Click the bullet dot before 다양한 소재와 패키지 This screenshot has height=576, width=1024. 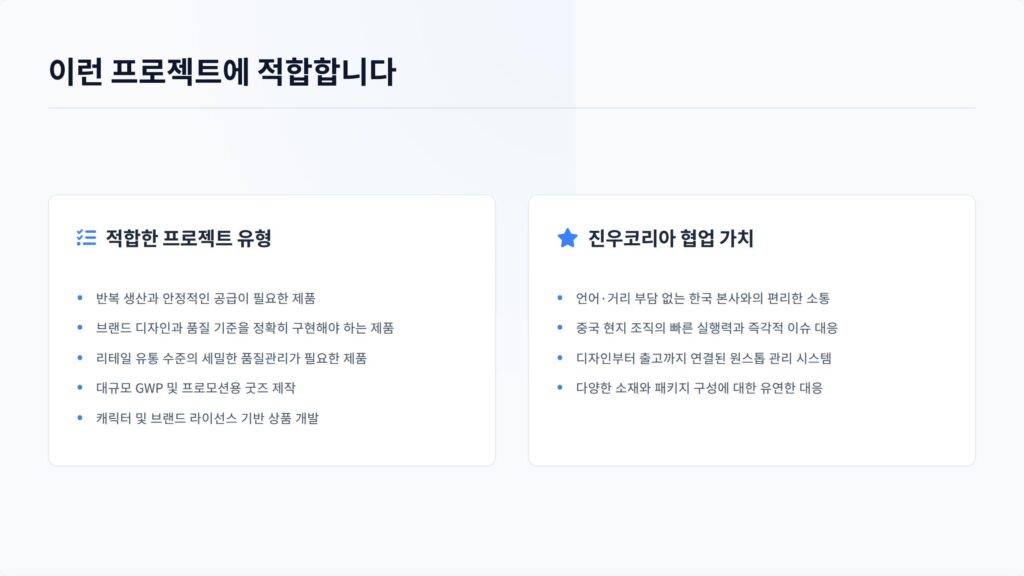pyautogui.click(x=560, y=387)
